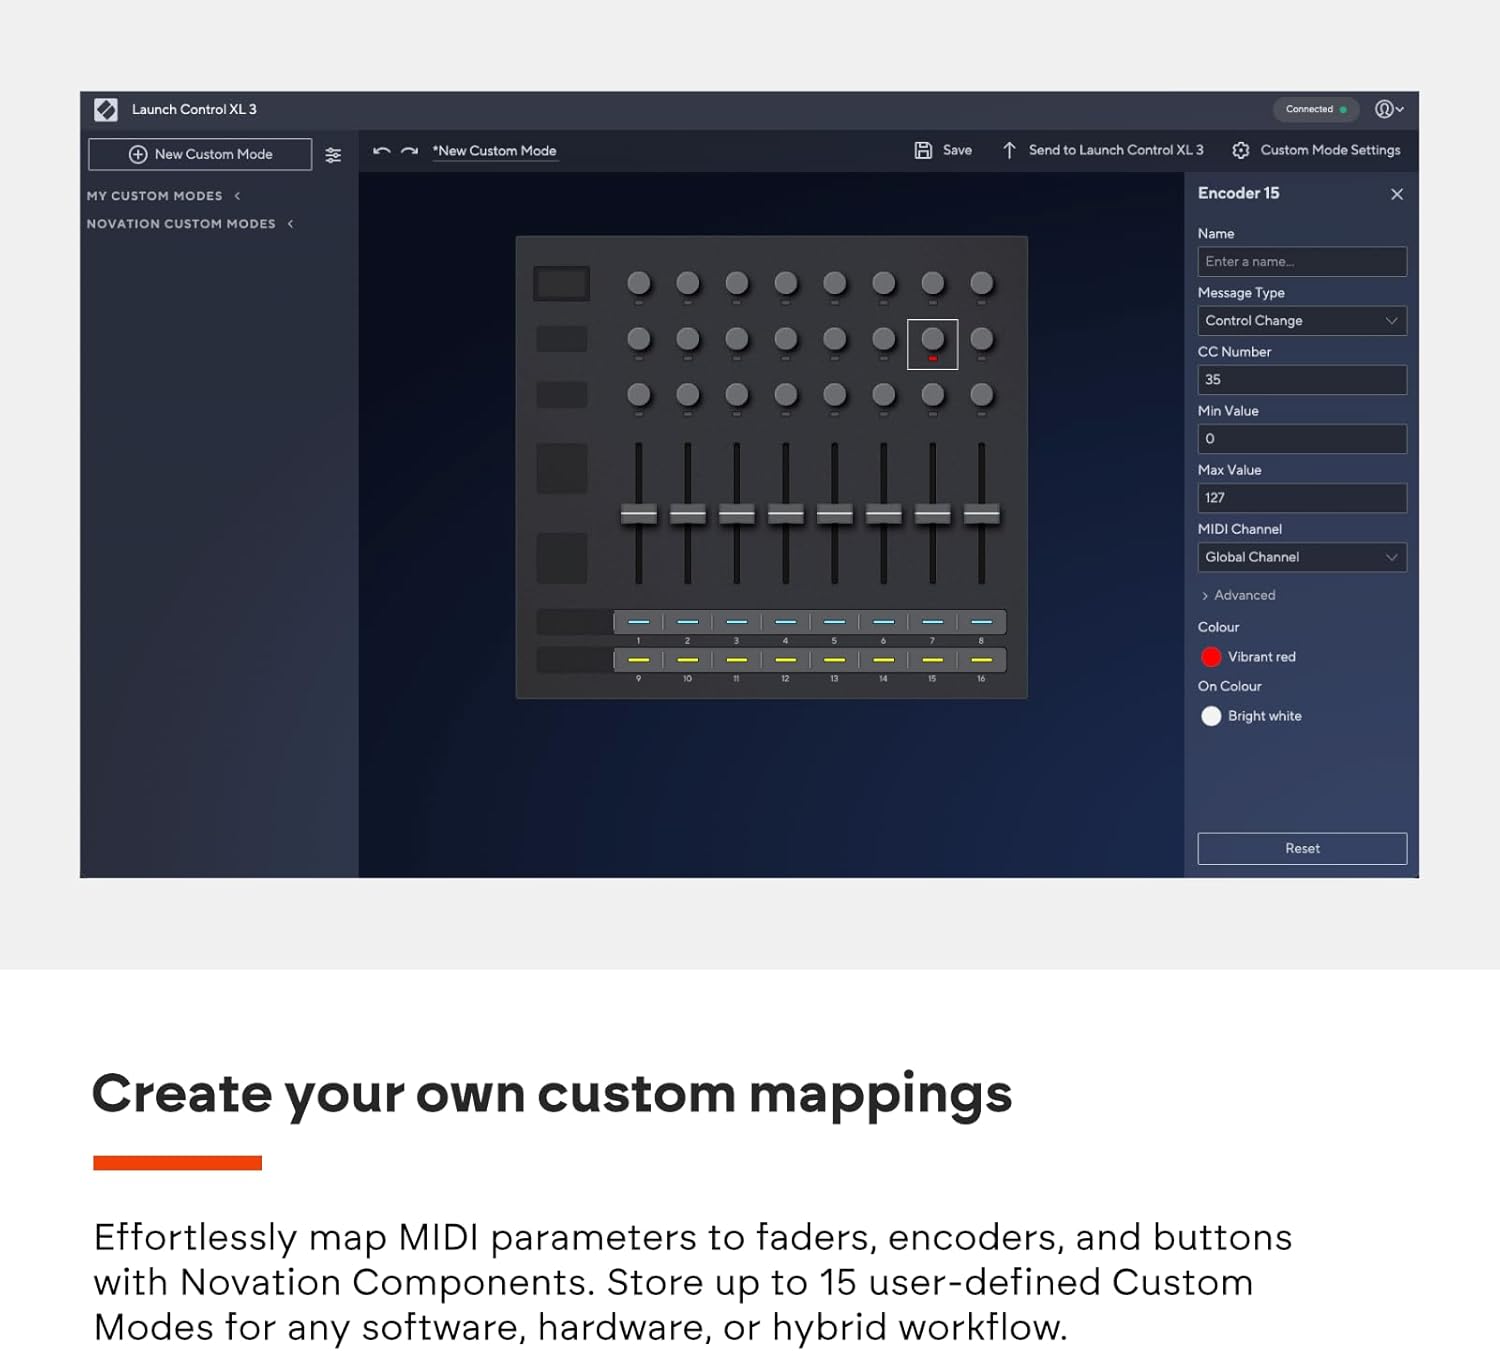Viewport: 1500px width, 1351px height.
Task: Select the Vibrant red colour radio
Action: pyautogui.click(x=1212, y=657)
